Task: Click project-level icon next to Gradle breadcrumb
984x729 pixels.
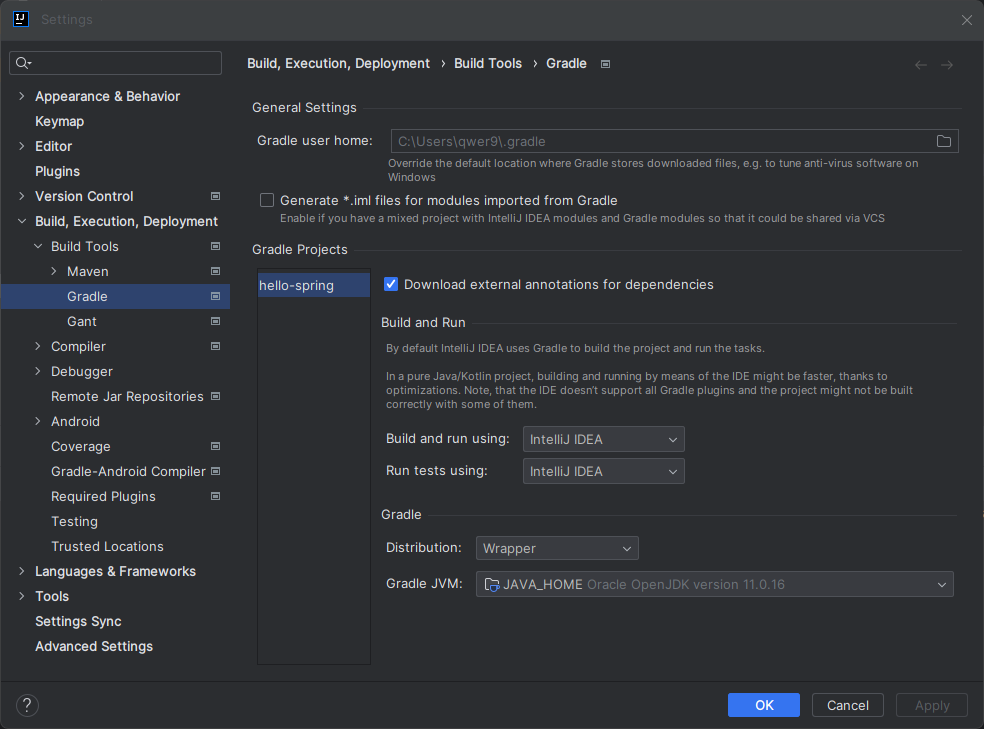Action: click(x=605, y=64)
